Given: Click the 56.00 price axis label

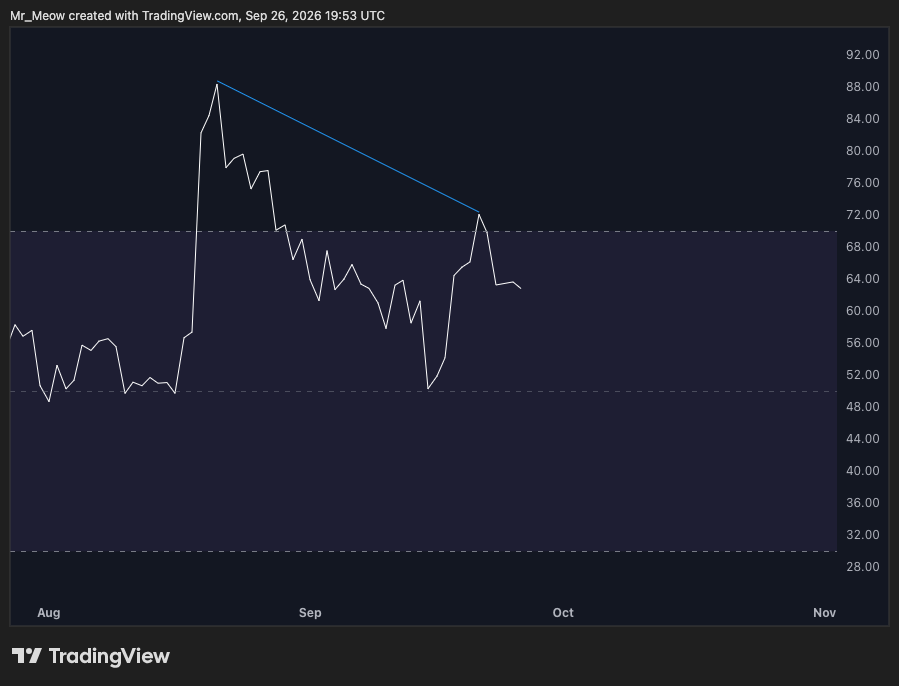Looking at the screenshot, I should point(862,342).
